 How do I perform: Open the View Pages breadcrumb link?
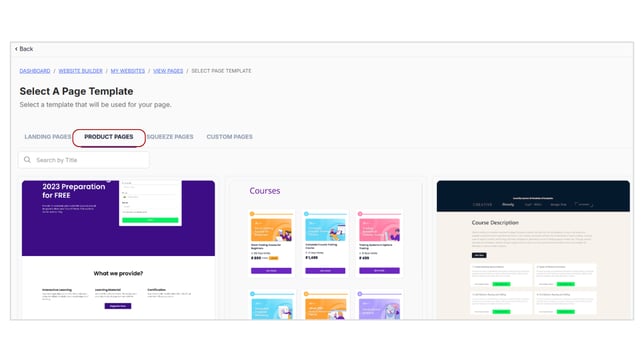click(x=168, y=71)
